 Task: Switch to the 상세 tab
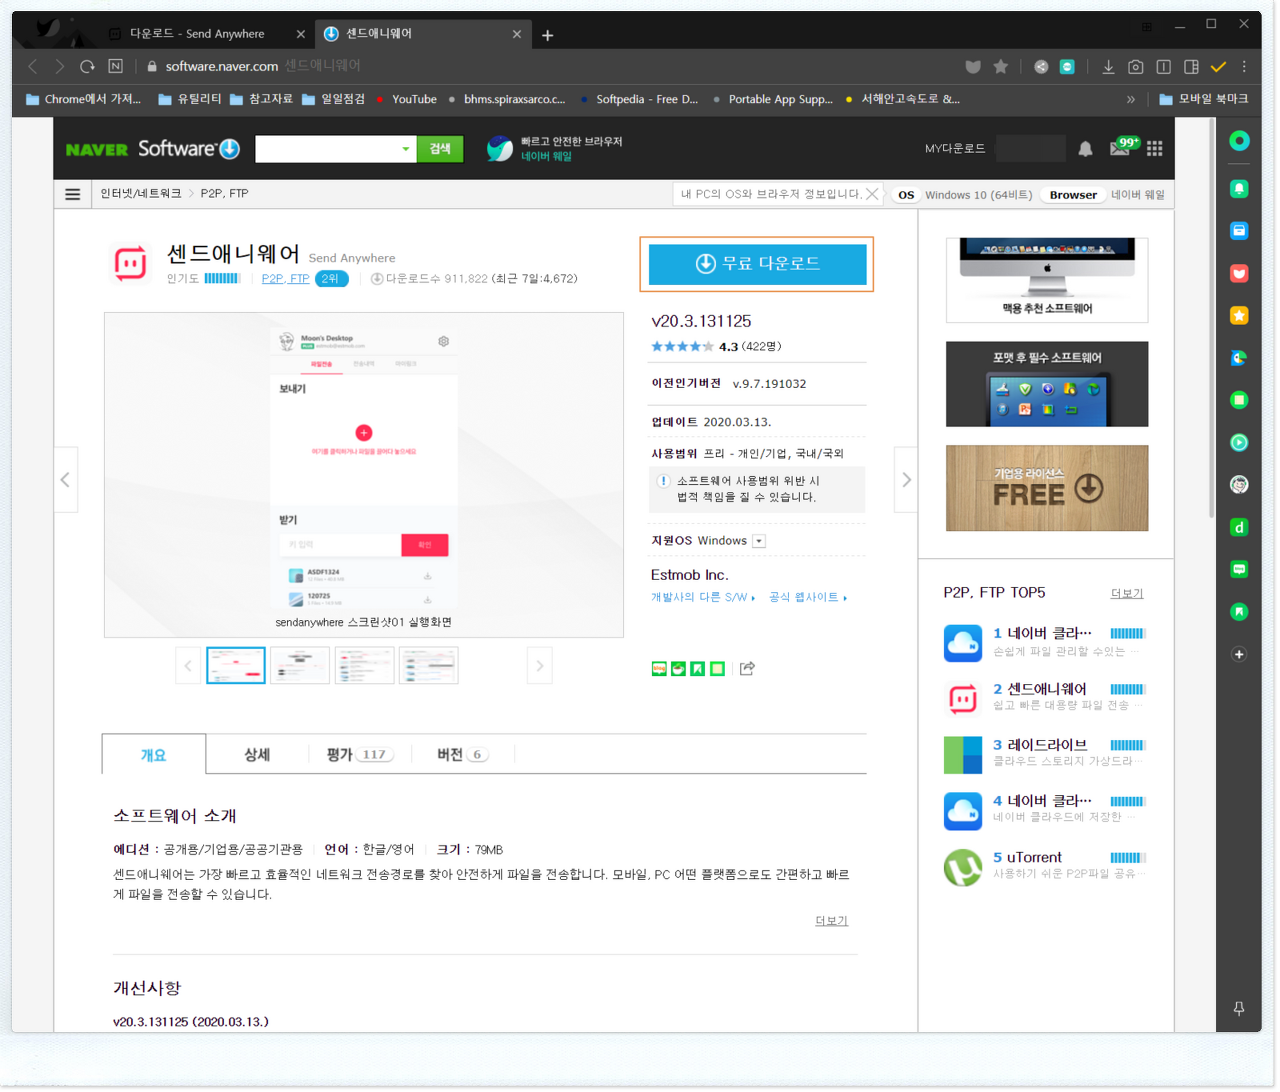point(257,755)
